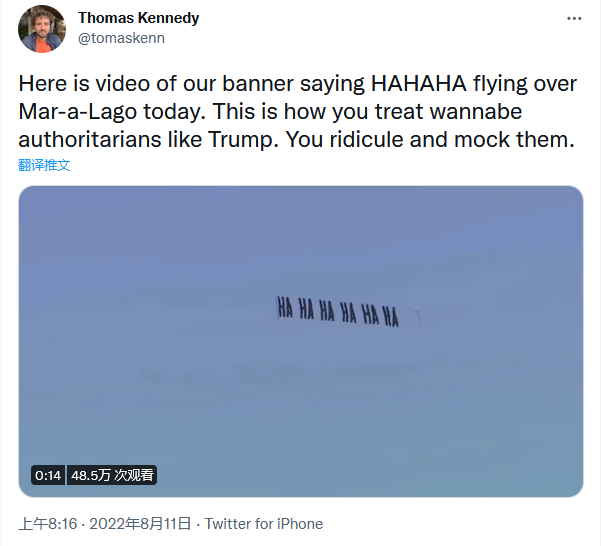Image resolution: width=601 pixels, height=546 pixels.
Task: Open the Twitter for iPhone source link
Action: [264, 524]
